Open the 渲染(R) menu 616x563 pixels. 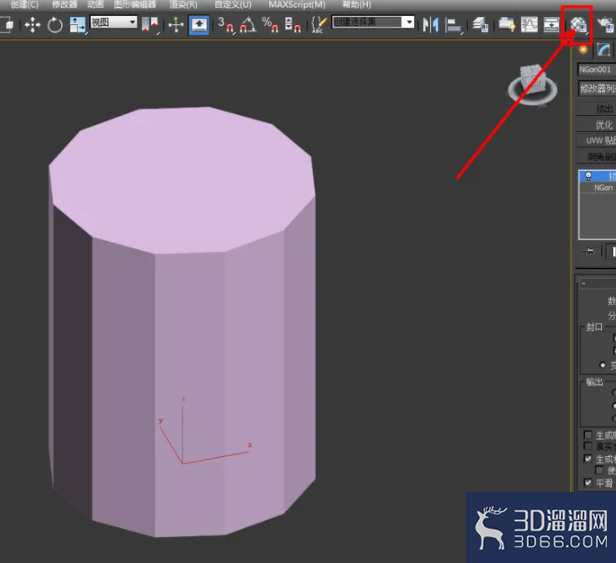pyautogui.click(x=183, y=5)
